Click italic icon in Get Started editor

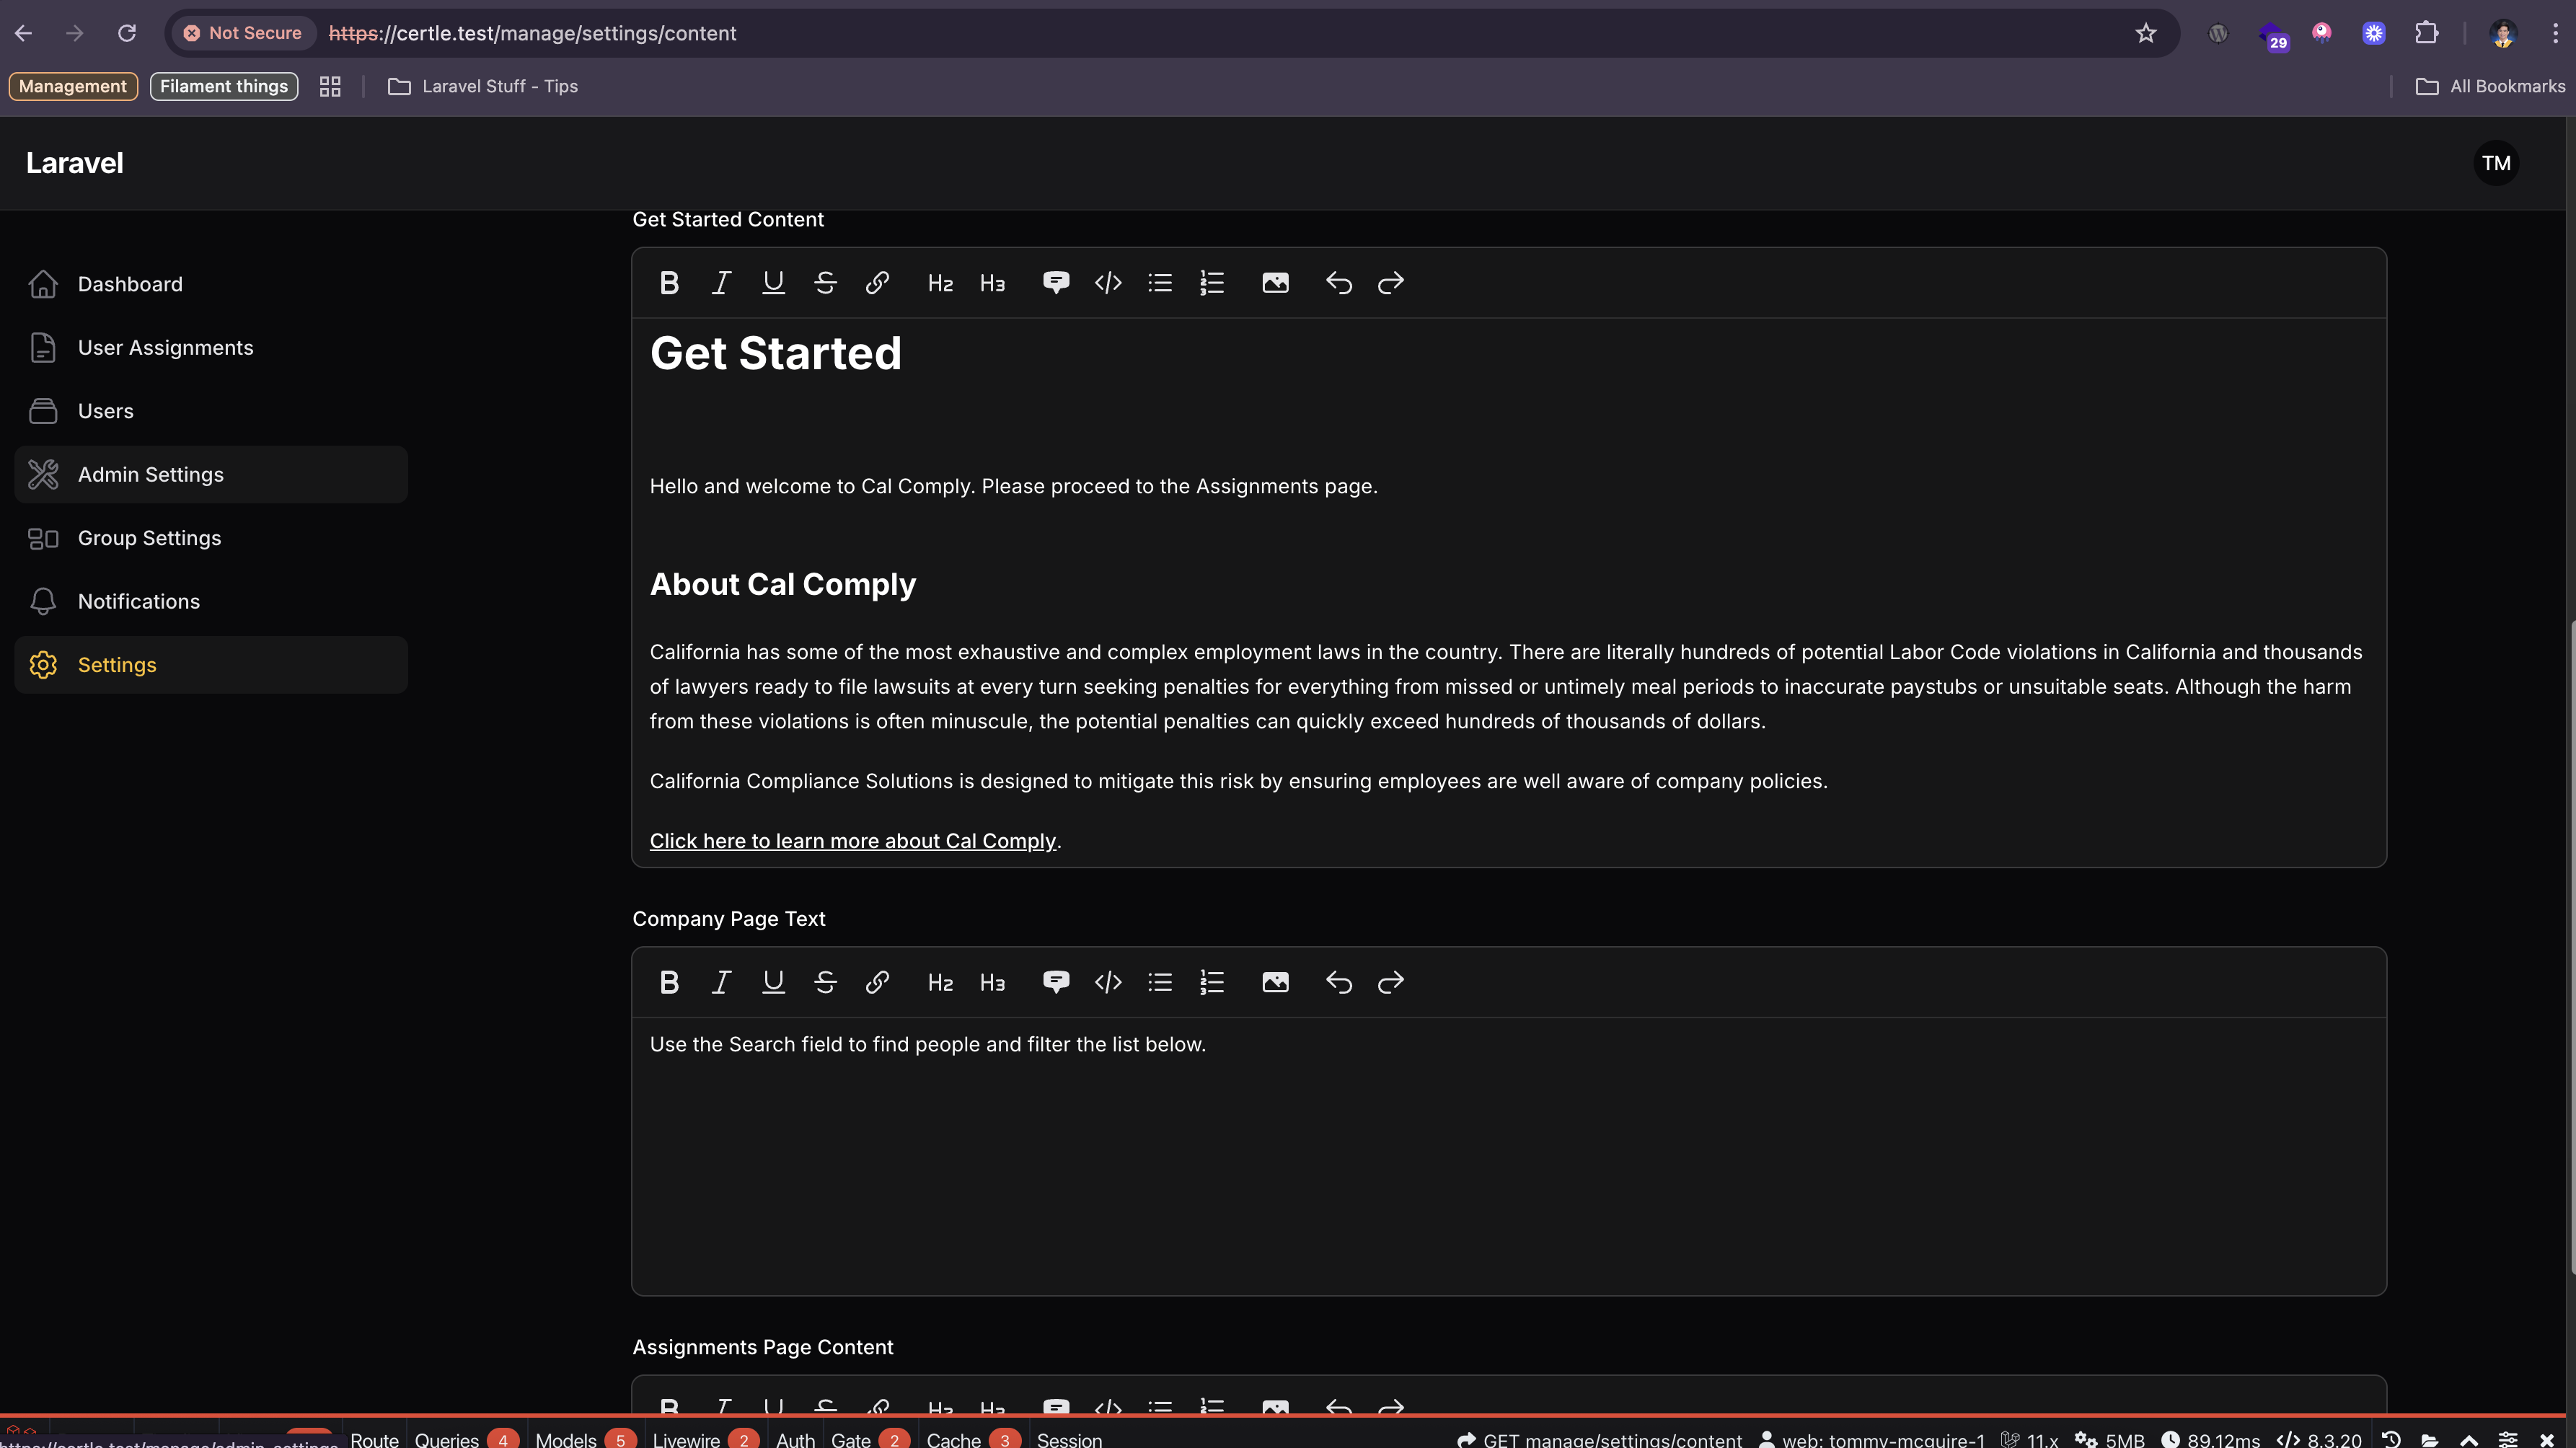coord(721,283)
